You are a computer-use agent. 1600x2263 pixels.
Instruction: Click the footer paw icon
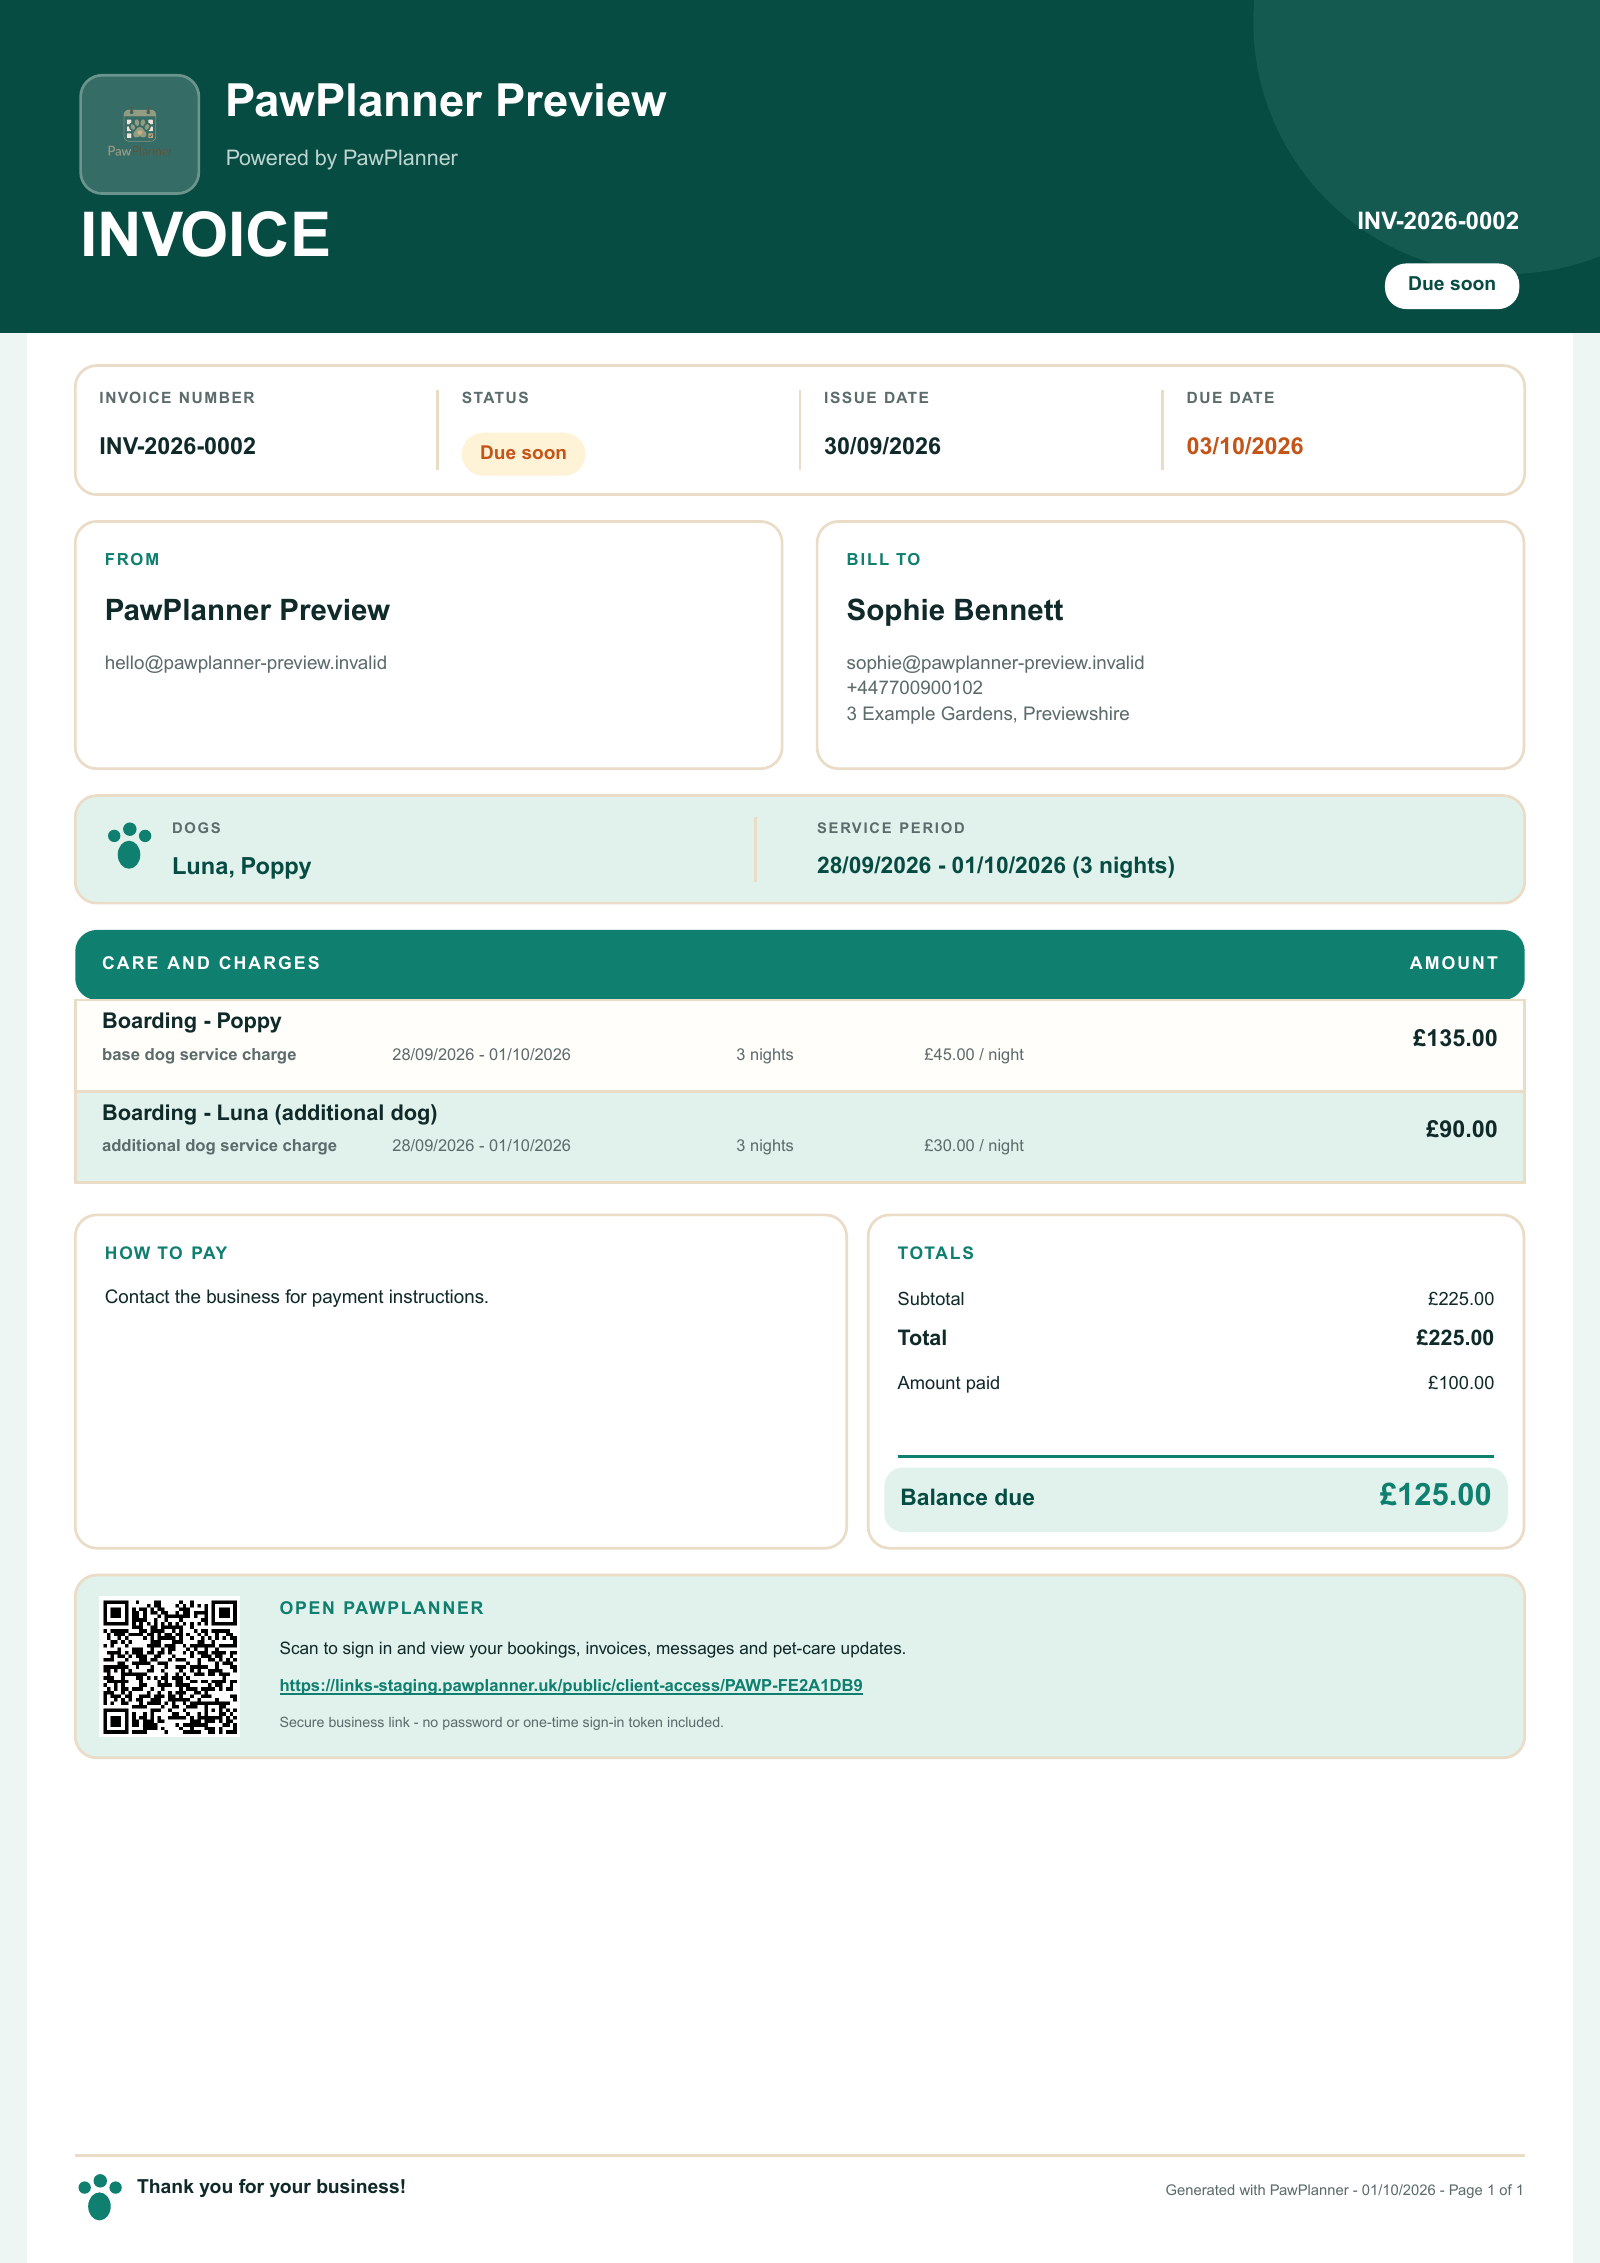[100, 2197]
